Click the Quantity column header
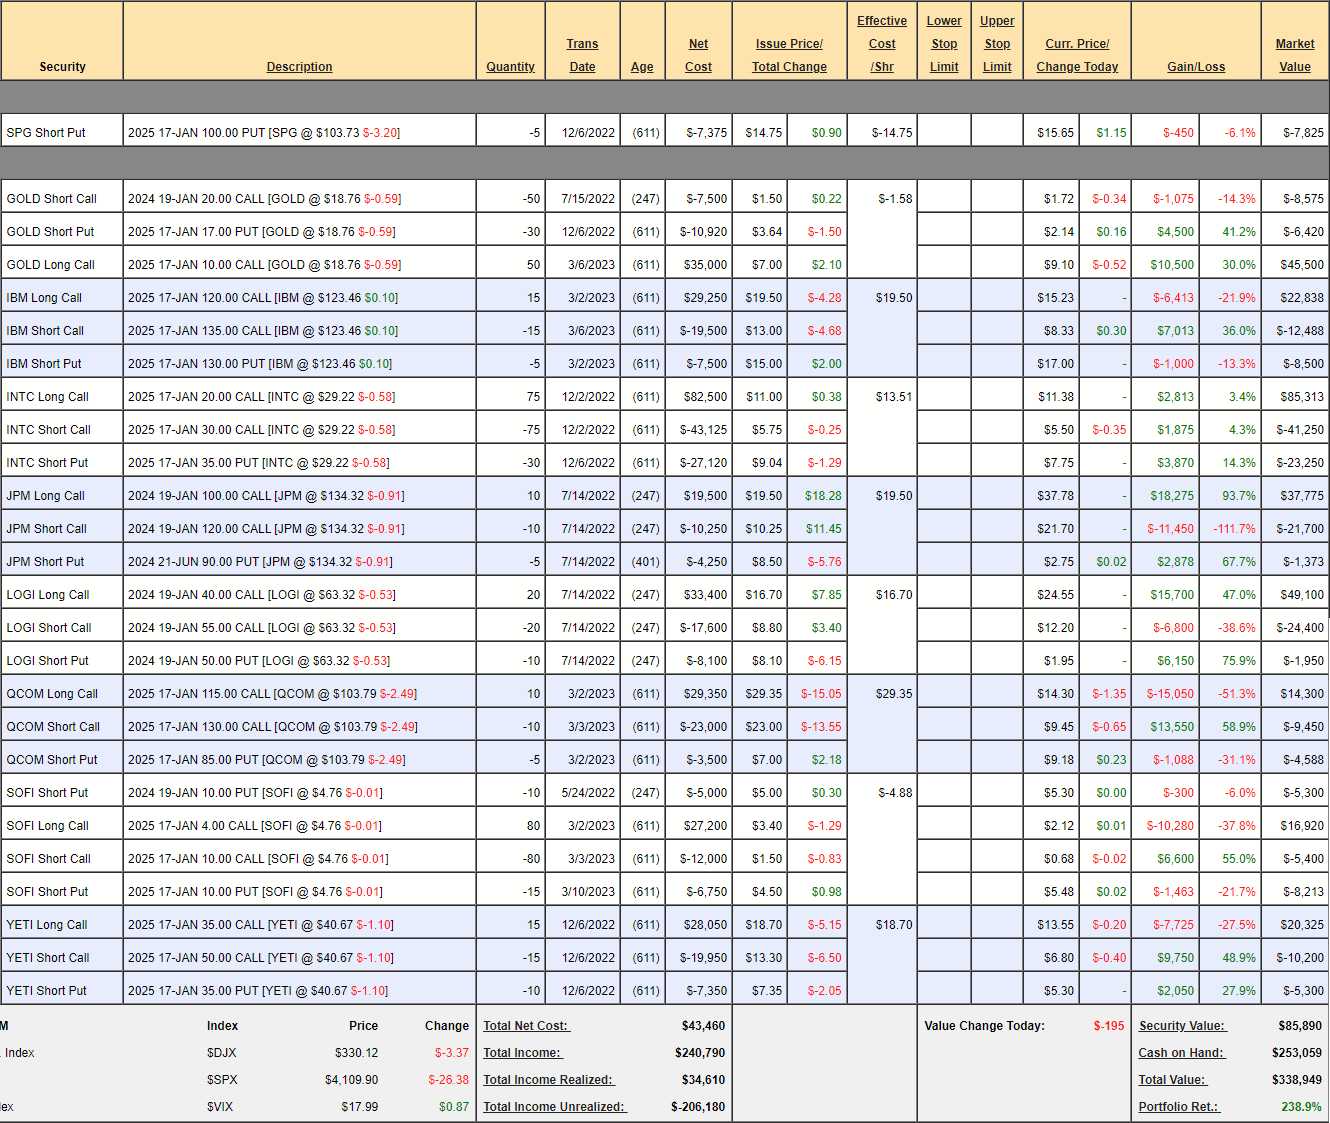The height and width of the screenshot is (1123, 1330). coord(510,67)
